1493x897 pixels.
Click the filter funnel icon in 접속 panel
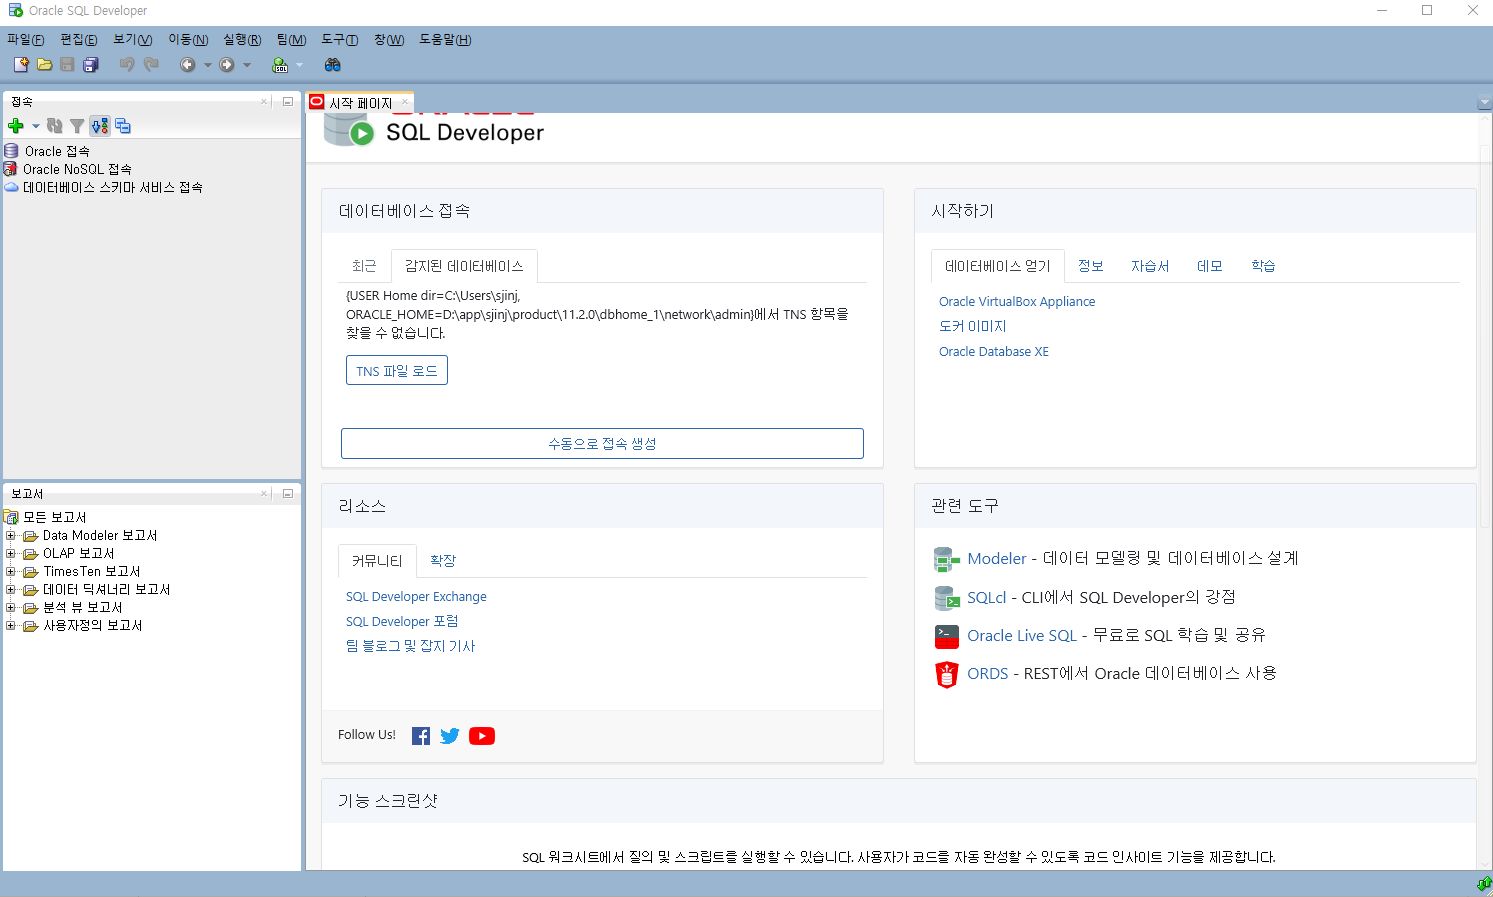coord(77,126)
